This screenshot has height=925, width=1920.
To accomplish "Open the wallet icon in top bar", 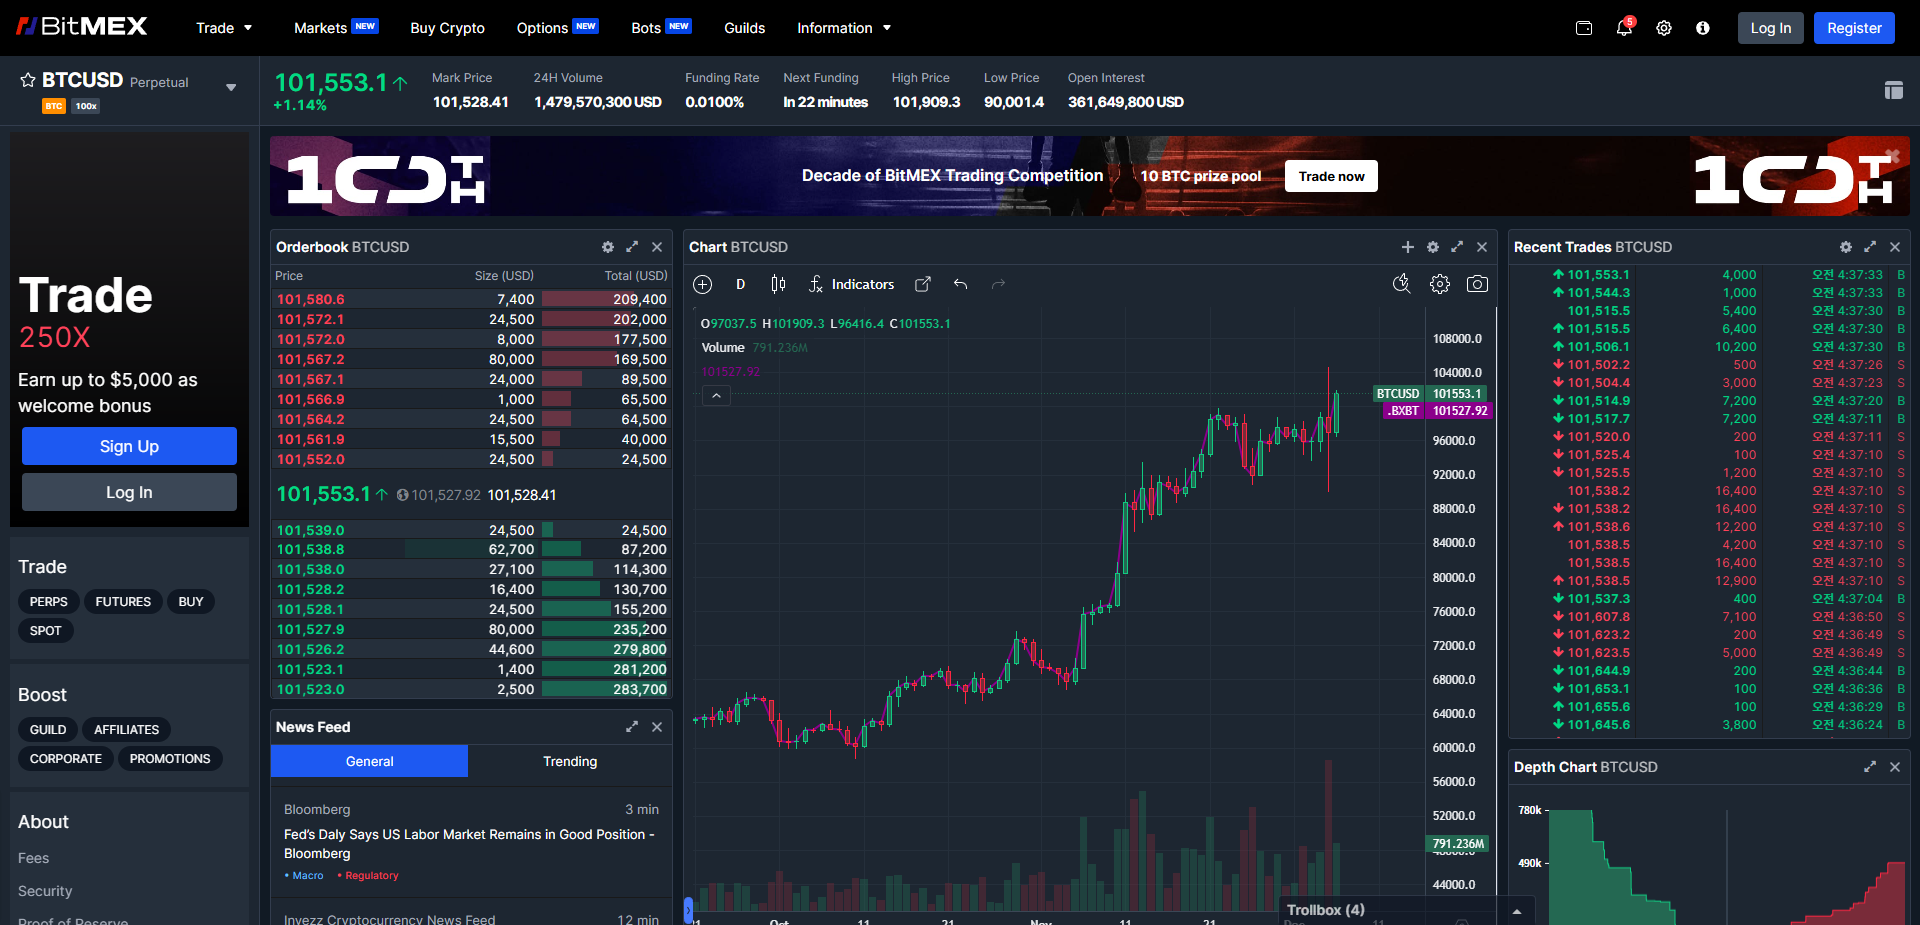I will [1584, 28].
